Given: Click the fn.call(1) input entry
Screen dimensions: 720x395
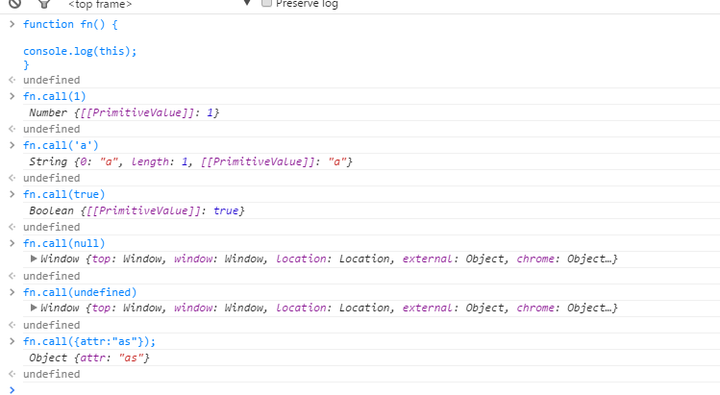Looking at the screenshot, I should [55, 96].
